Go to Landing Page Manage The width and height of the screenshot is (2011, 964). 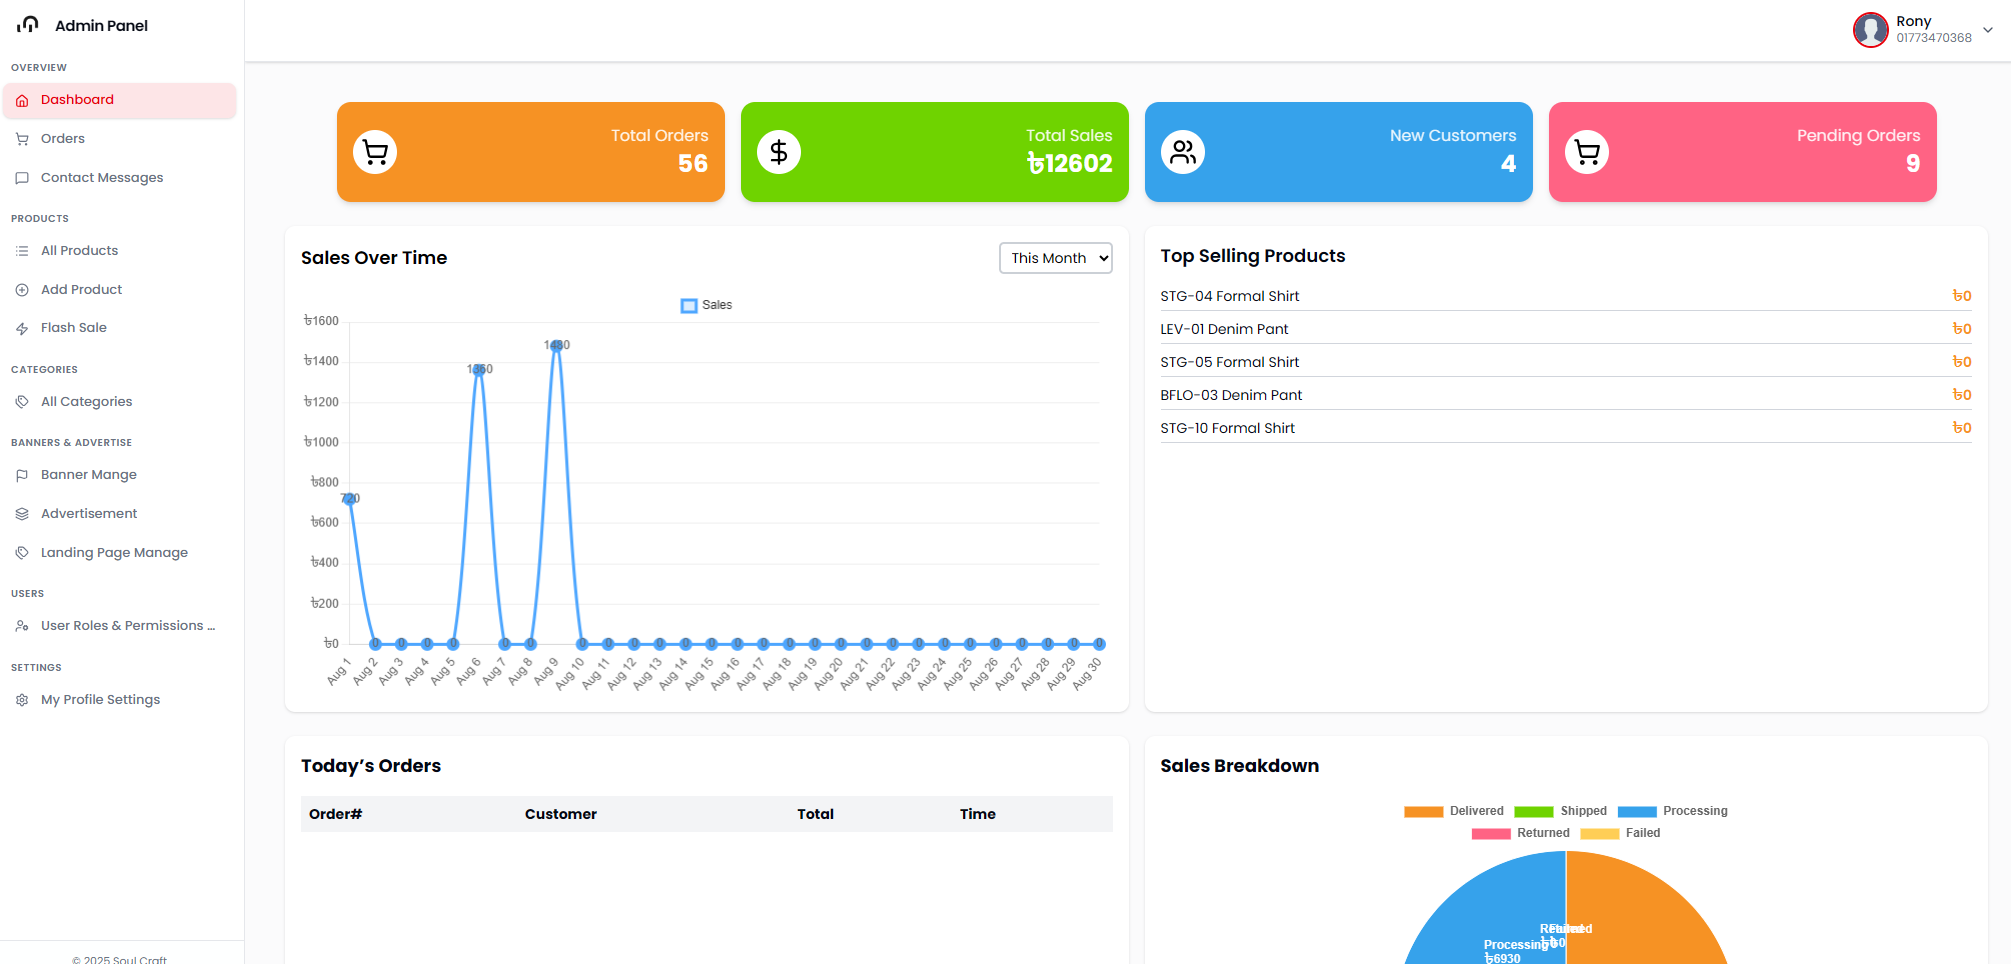pos(120,553)
